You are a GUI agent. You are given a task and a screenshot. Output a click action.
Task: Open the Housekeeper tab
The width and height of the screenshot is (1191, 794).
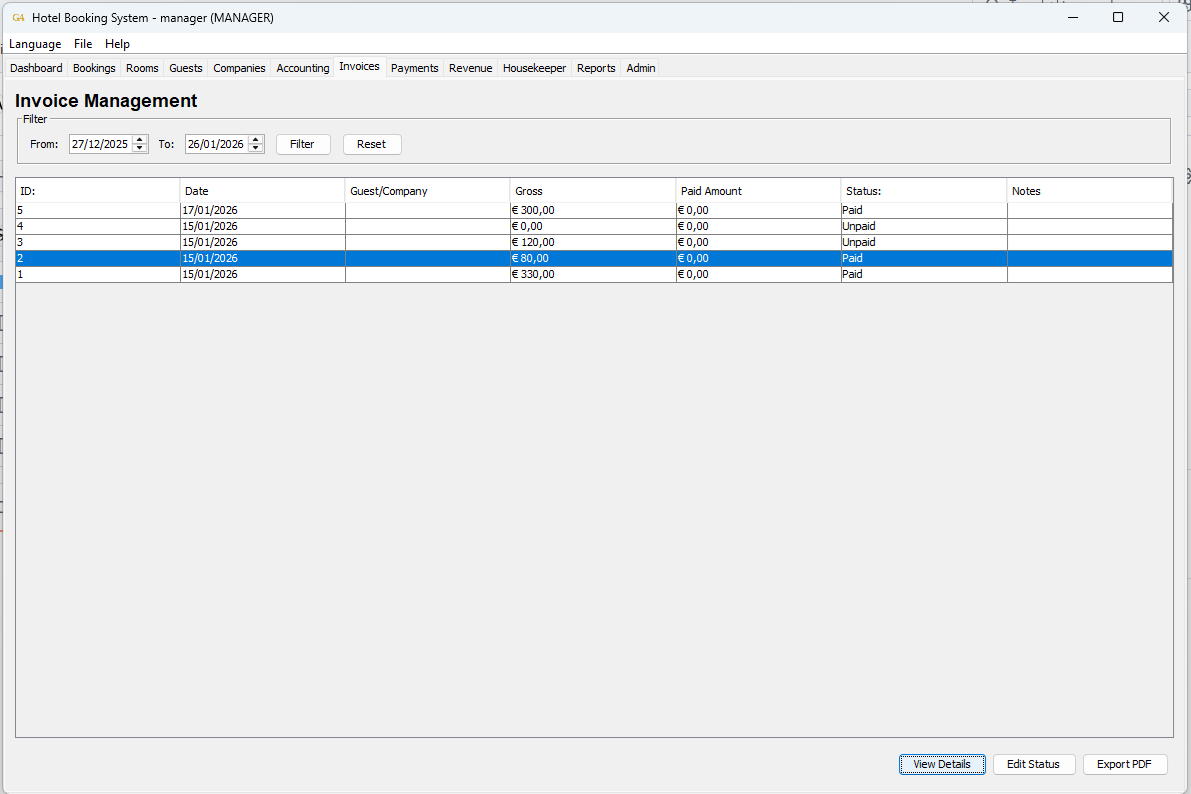[x=534, y=67]
